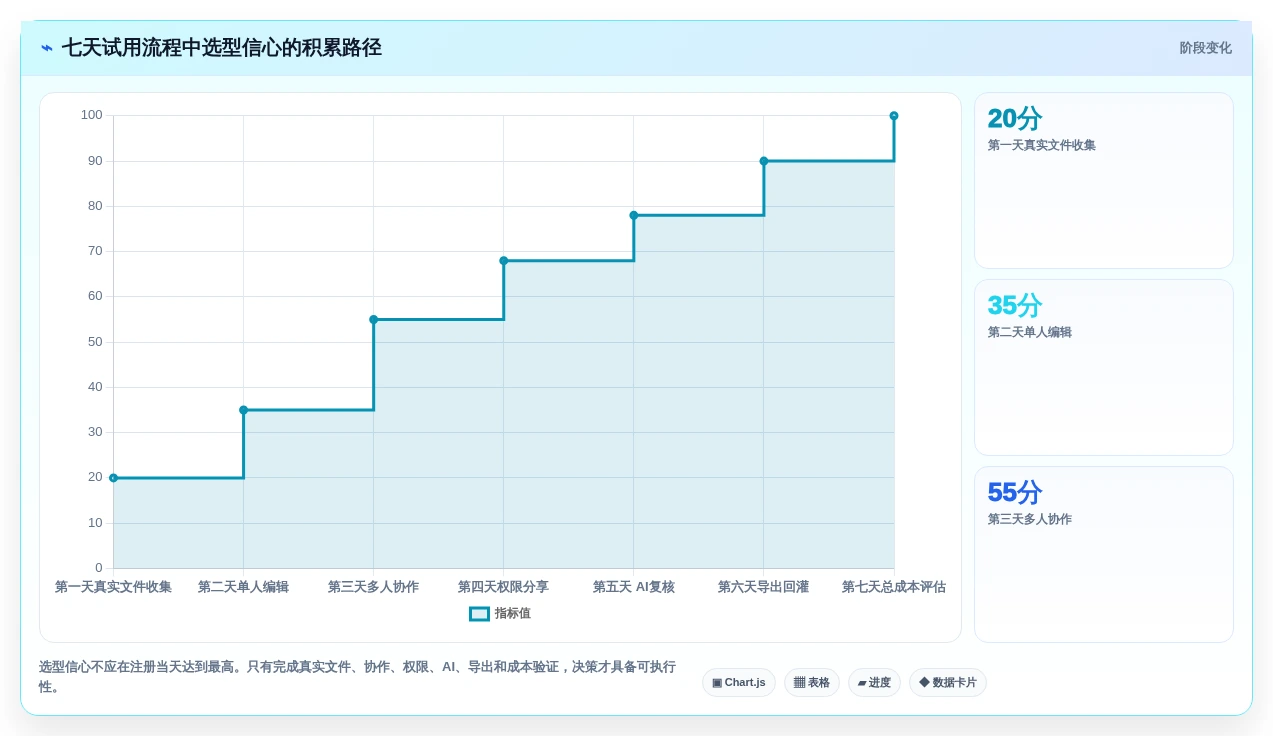Click axis label 第六天导出回灌
Screen dimensions: 1273x736
coord(763,587)
